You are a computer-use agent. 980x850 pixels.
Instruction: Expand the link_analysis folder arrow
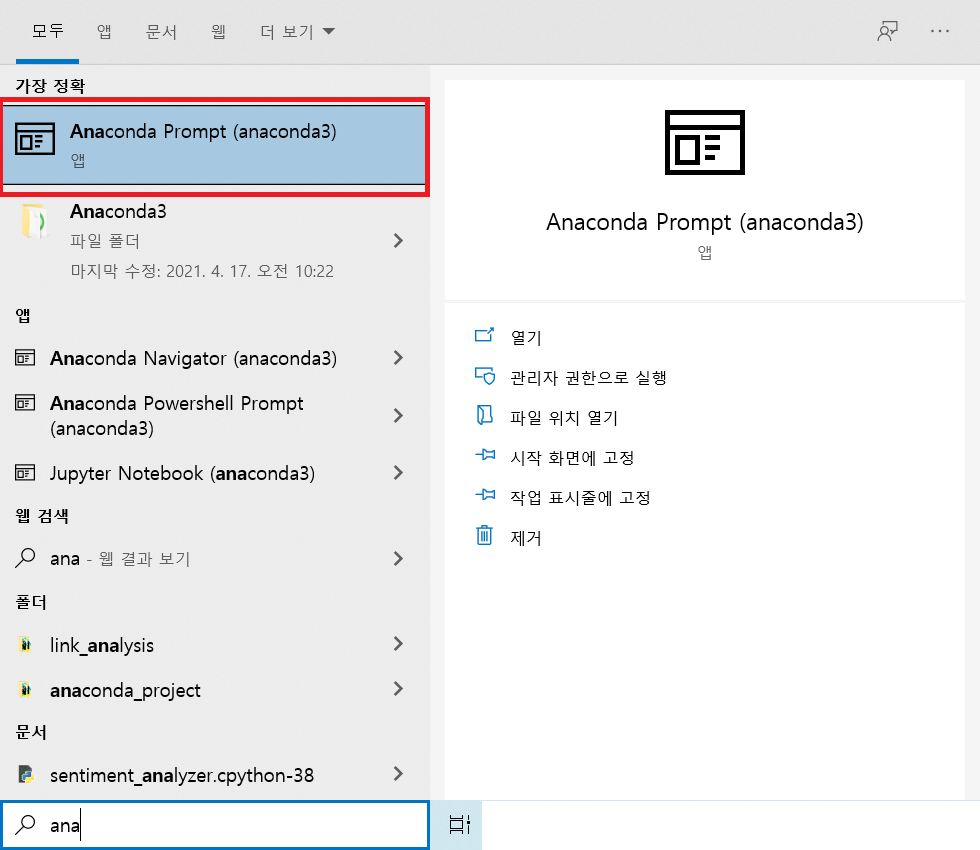398,644
